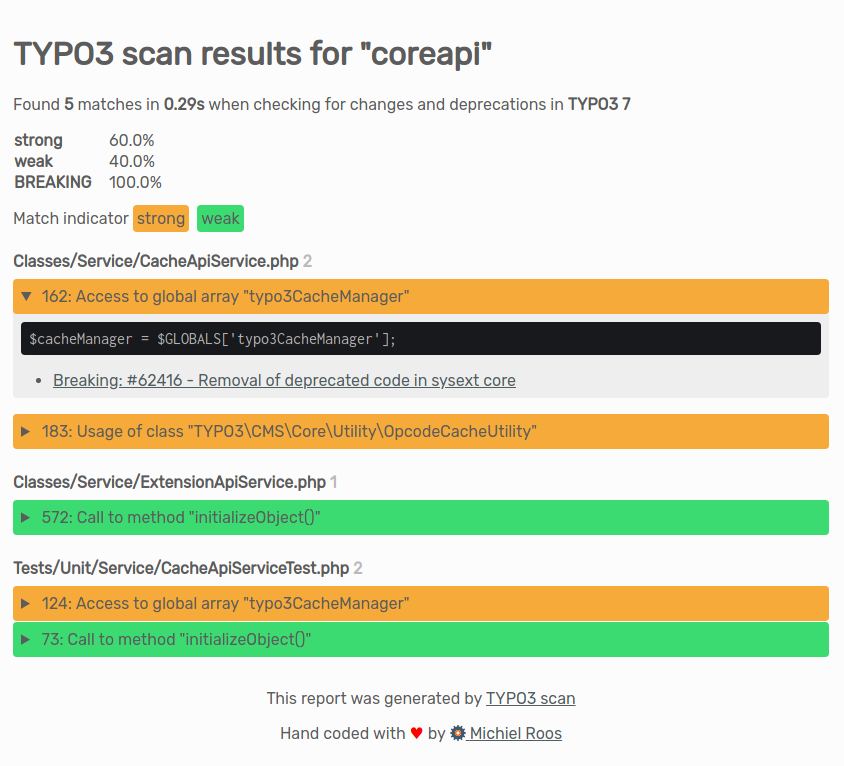Open Breaking #62416 deprecated code link
Screen dimensions: 844x766
(x=284, y=380)
